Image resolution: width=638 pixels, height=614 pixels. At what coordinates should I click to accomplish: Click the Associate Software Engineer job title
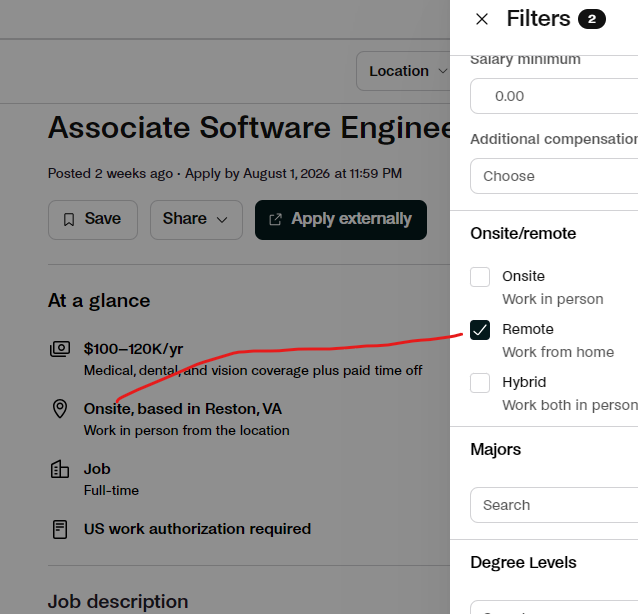[249, 128]
